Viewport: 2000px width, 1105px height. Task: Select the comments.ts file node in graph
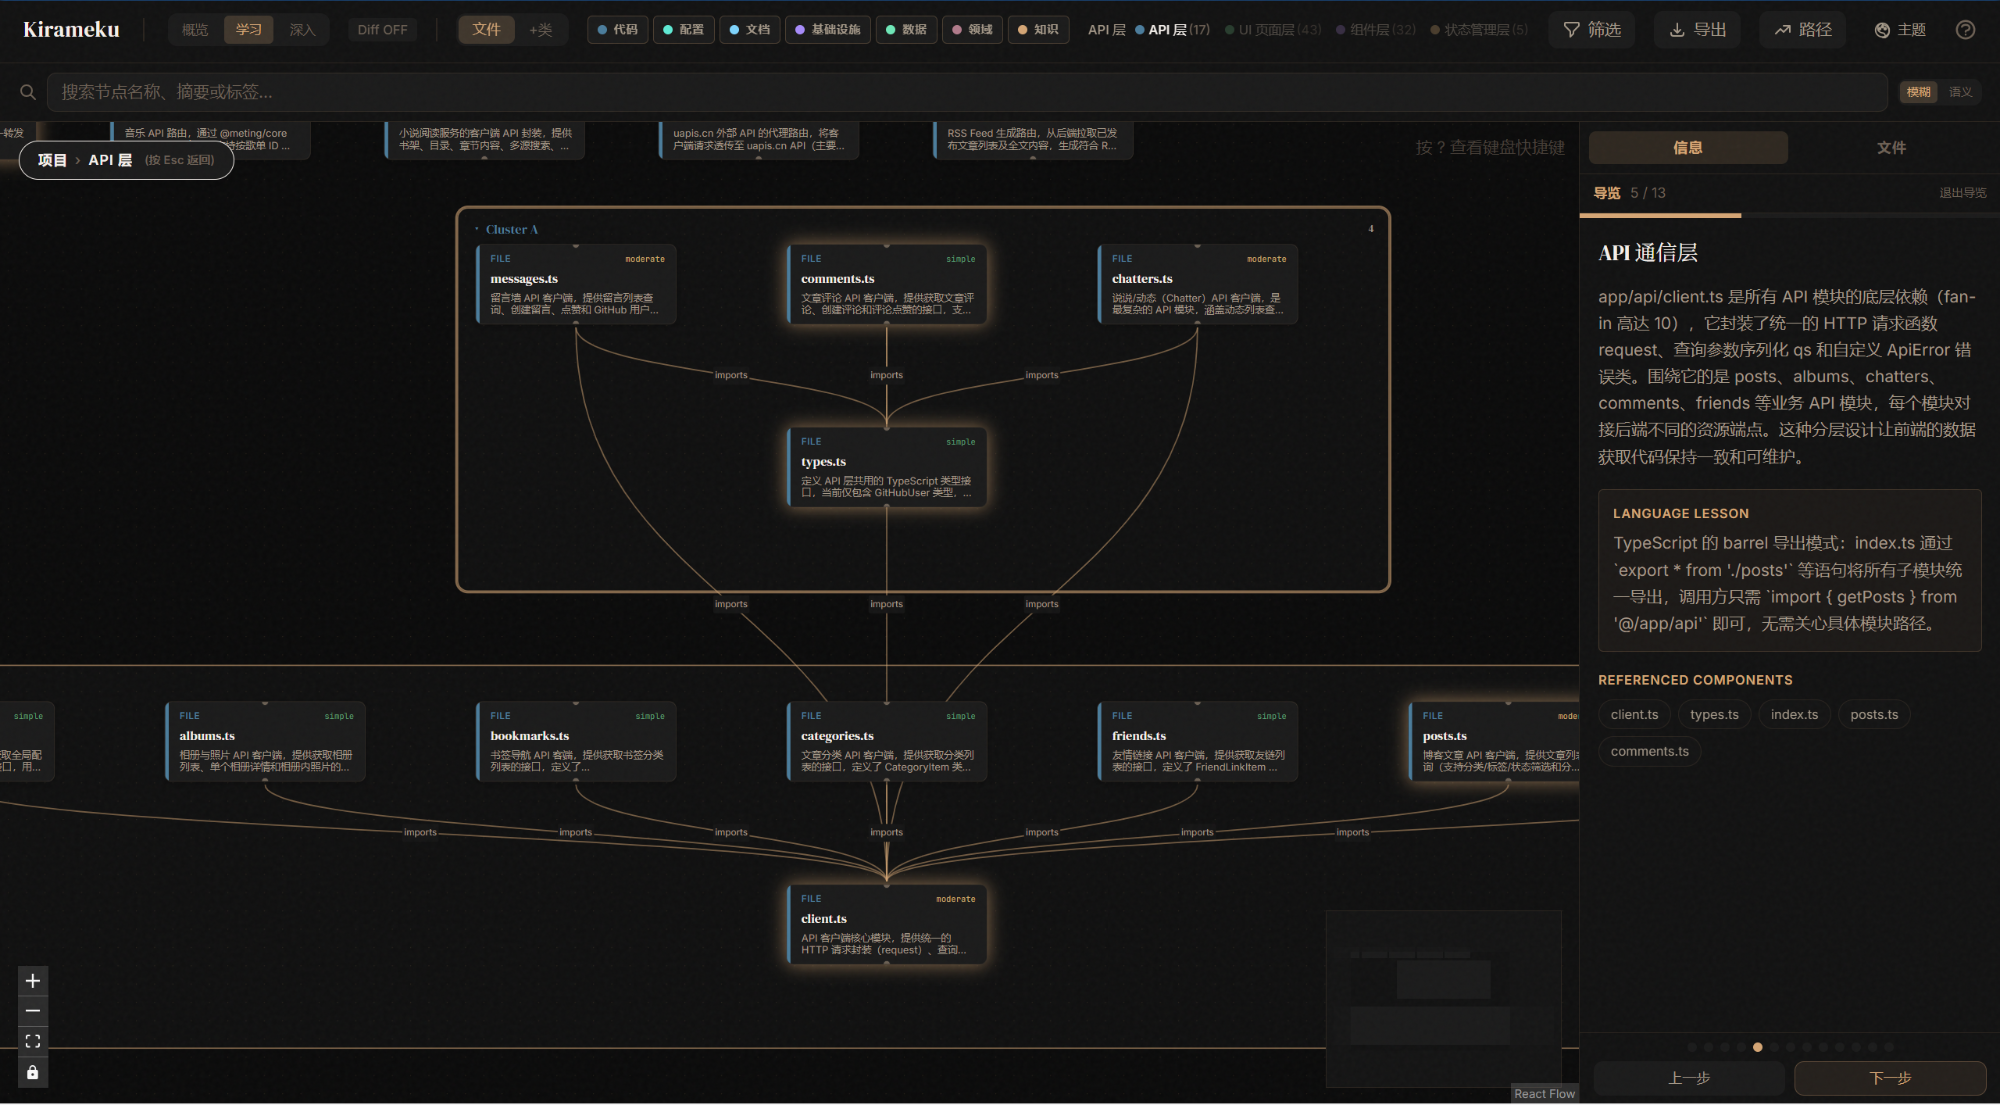coord(887,284)
